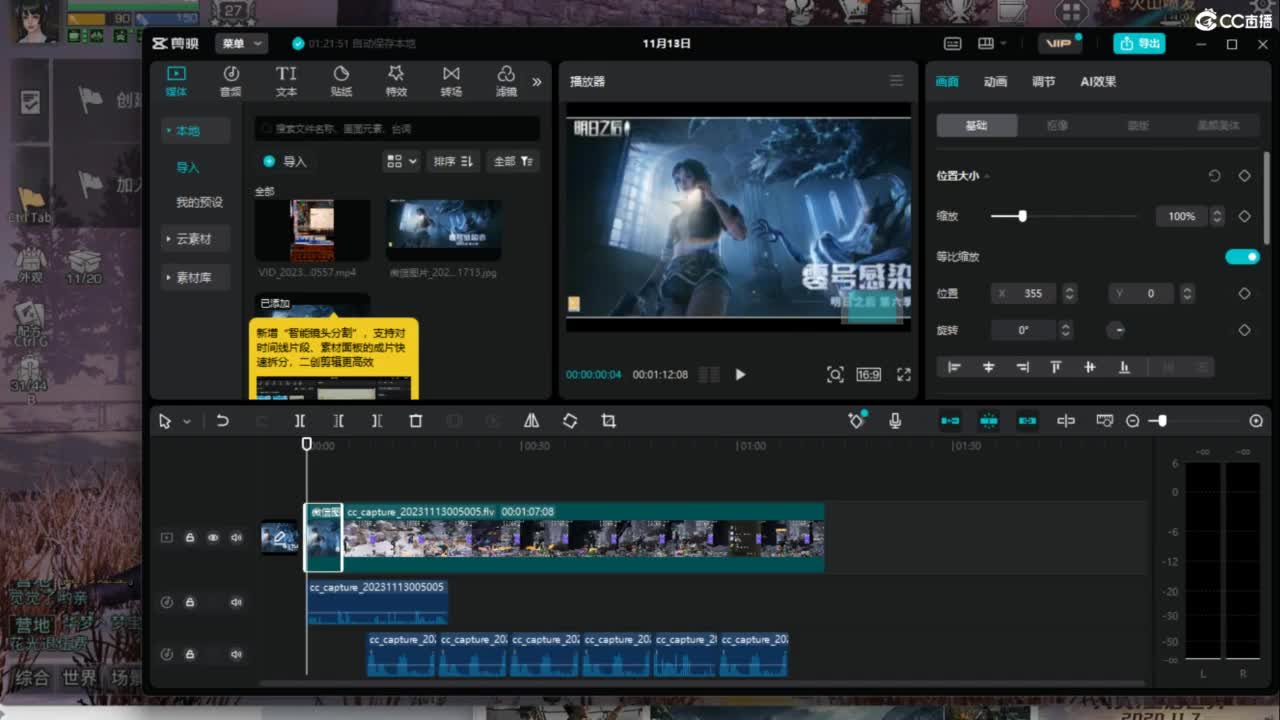Play the preview video
The height and width of the screenshot is (720, 1280).
740,374
